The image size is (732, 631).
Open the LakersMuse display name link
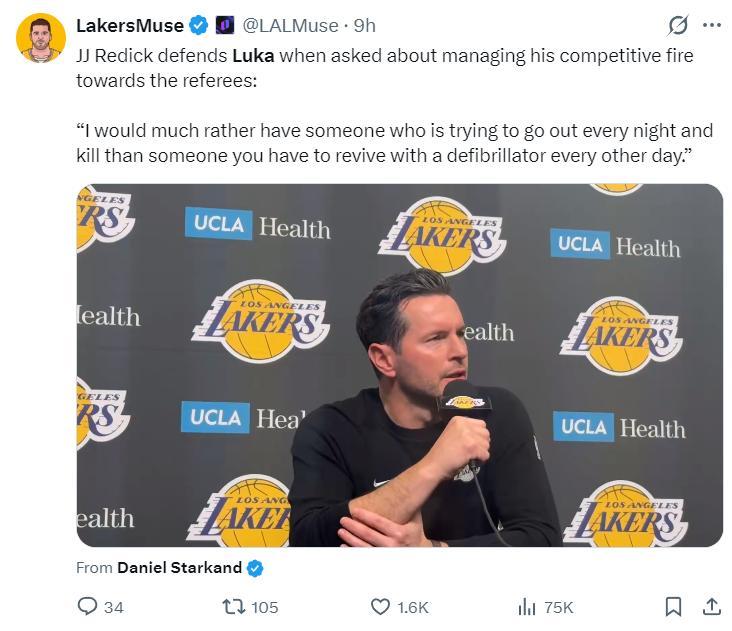point(130,25)
